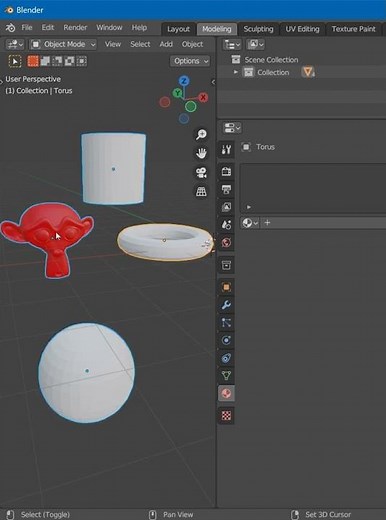Choose the Subtract selection mode icon
The height and width of the screenshot is (520, 386).
point(57,61)
